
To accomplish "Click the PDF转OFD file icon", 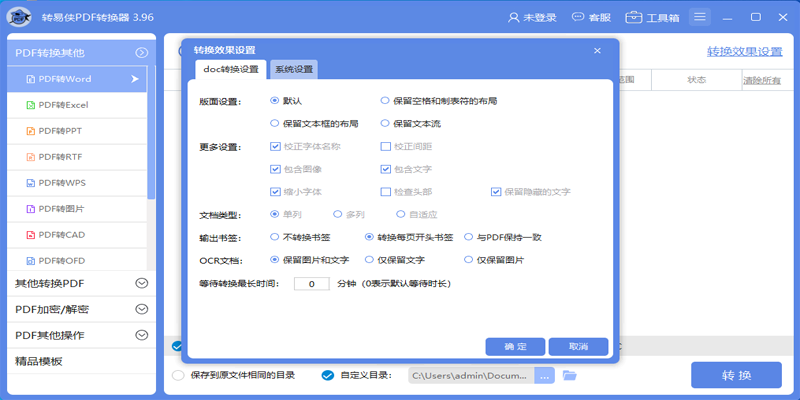I will click(30, 261).
